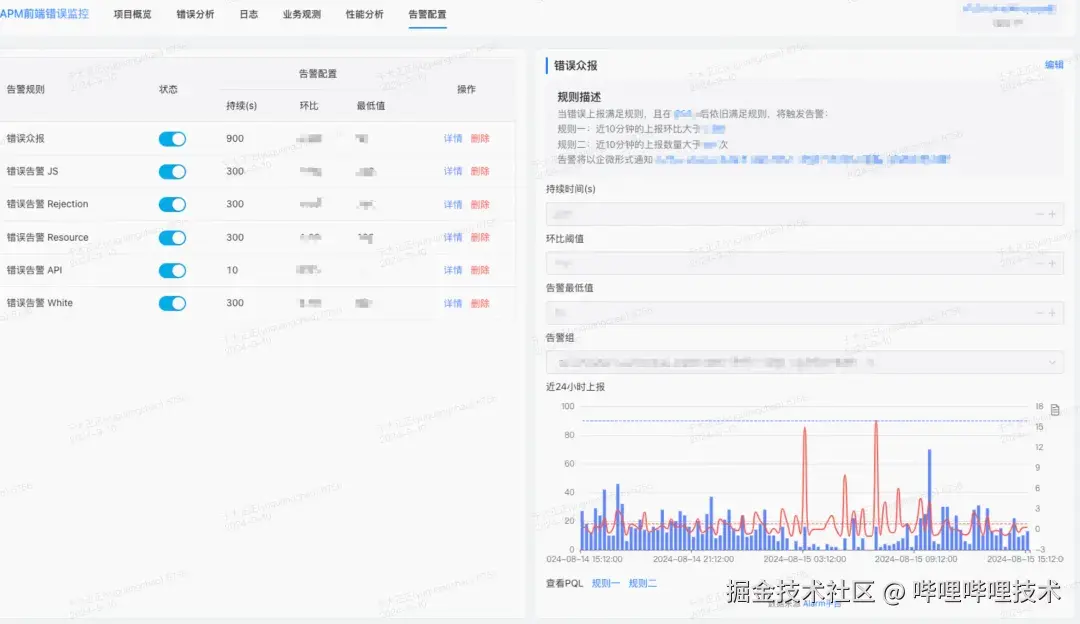Switch to the 日志 tab
Viewport: 1080px width, 624px height.
pyautogui.click(x=248, y=14)
